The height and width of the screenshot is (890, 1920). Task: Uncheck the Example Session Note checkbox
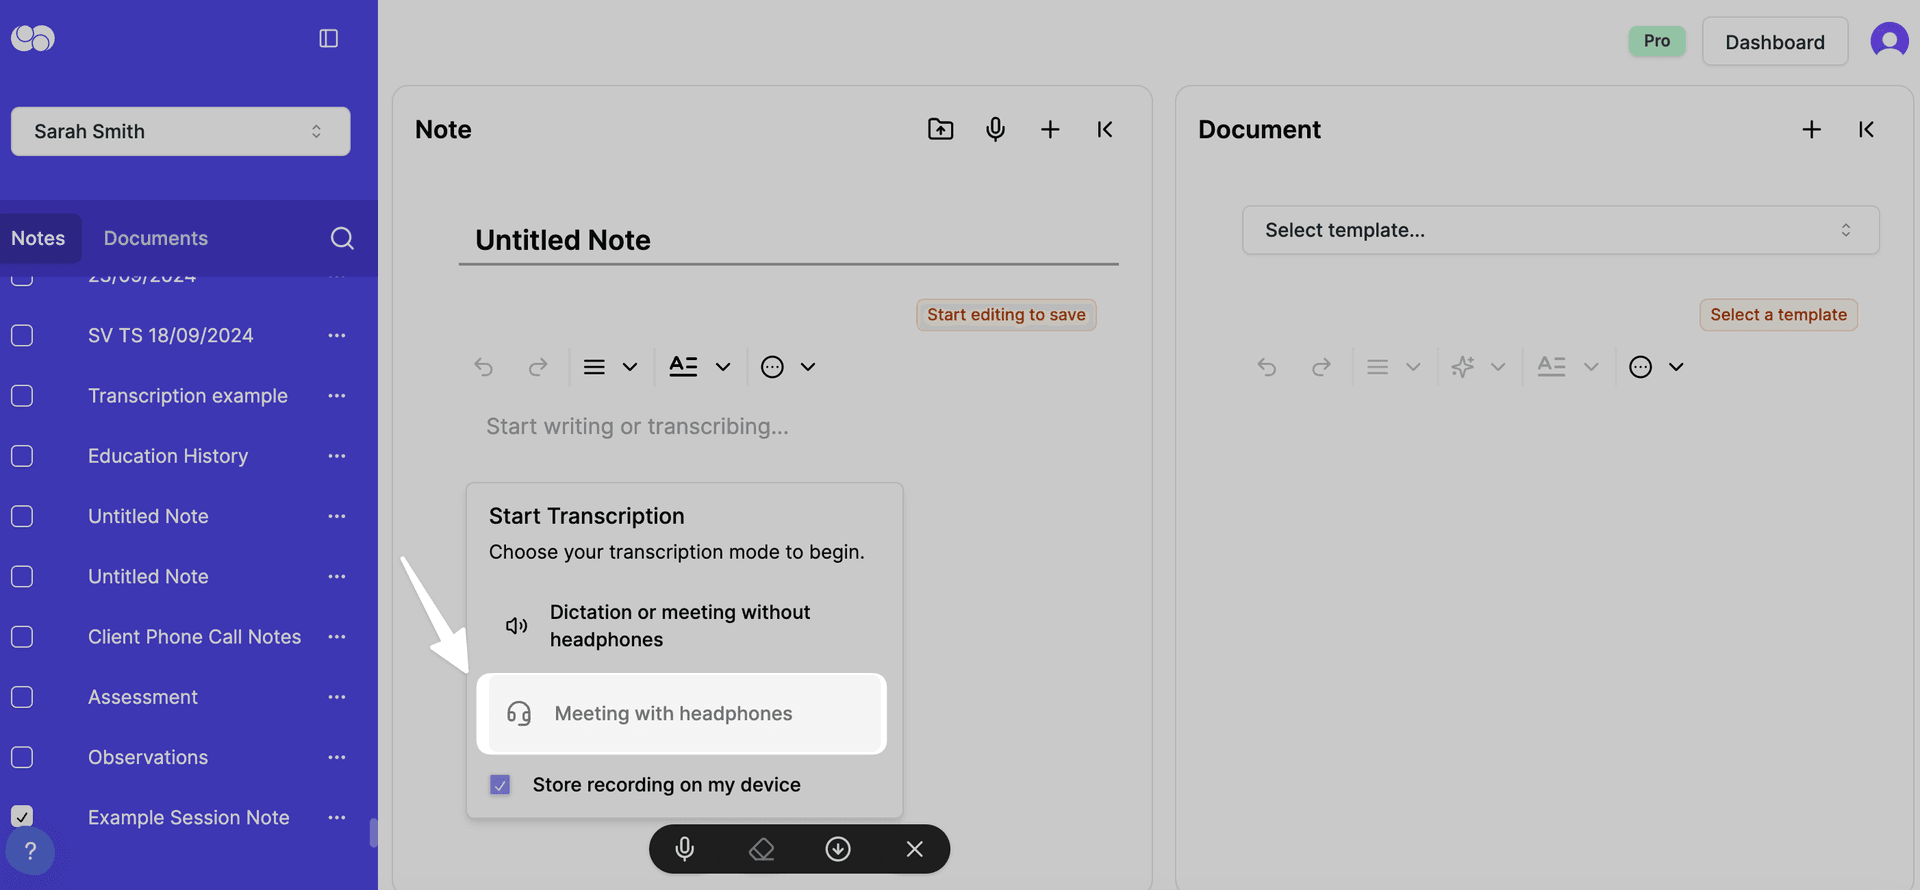pos(22,817)
